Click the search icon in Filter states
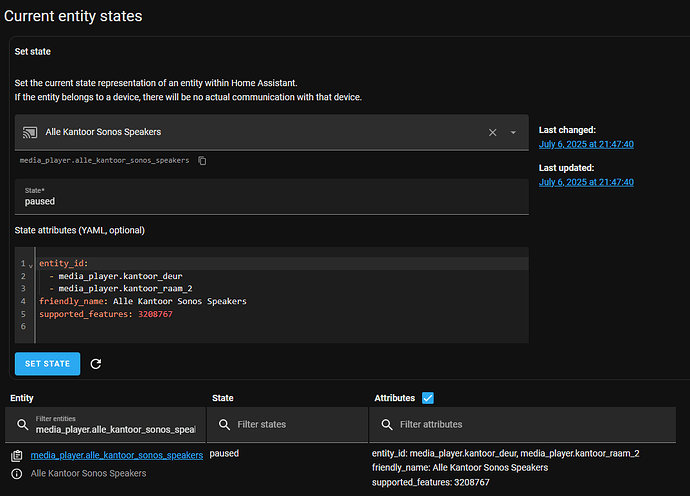 [x=224, y=425]
